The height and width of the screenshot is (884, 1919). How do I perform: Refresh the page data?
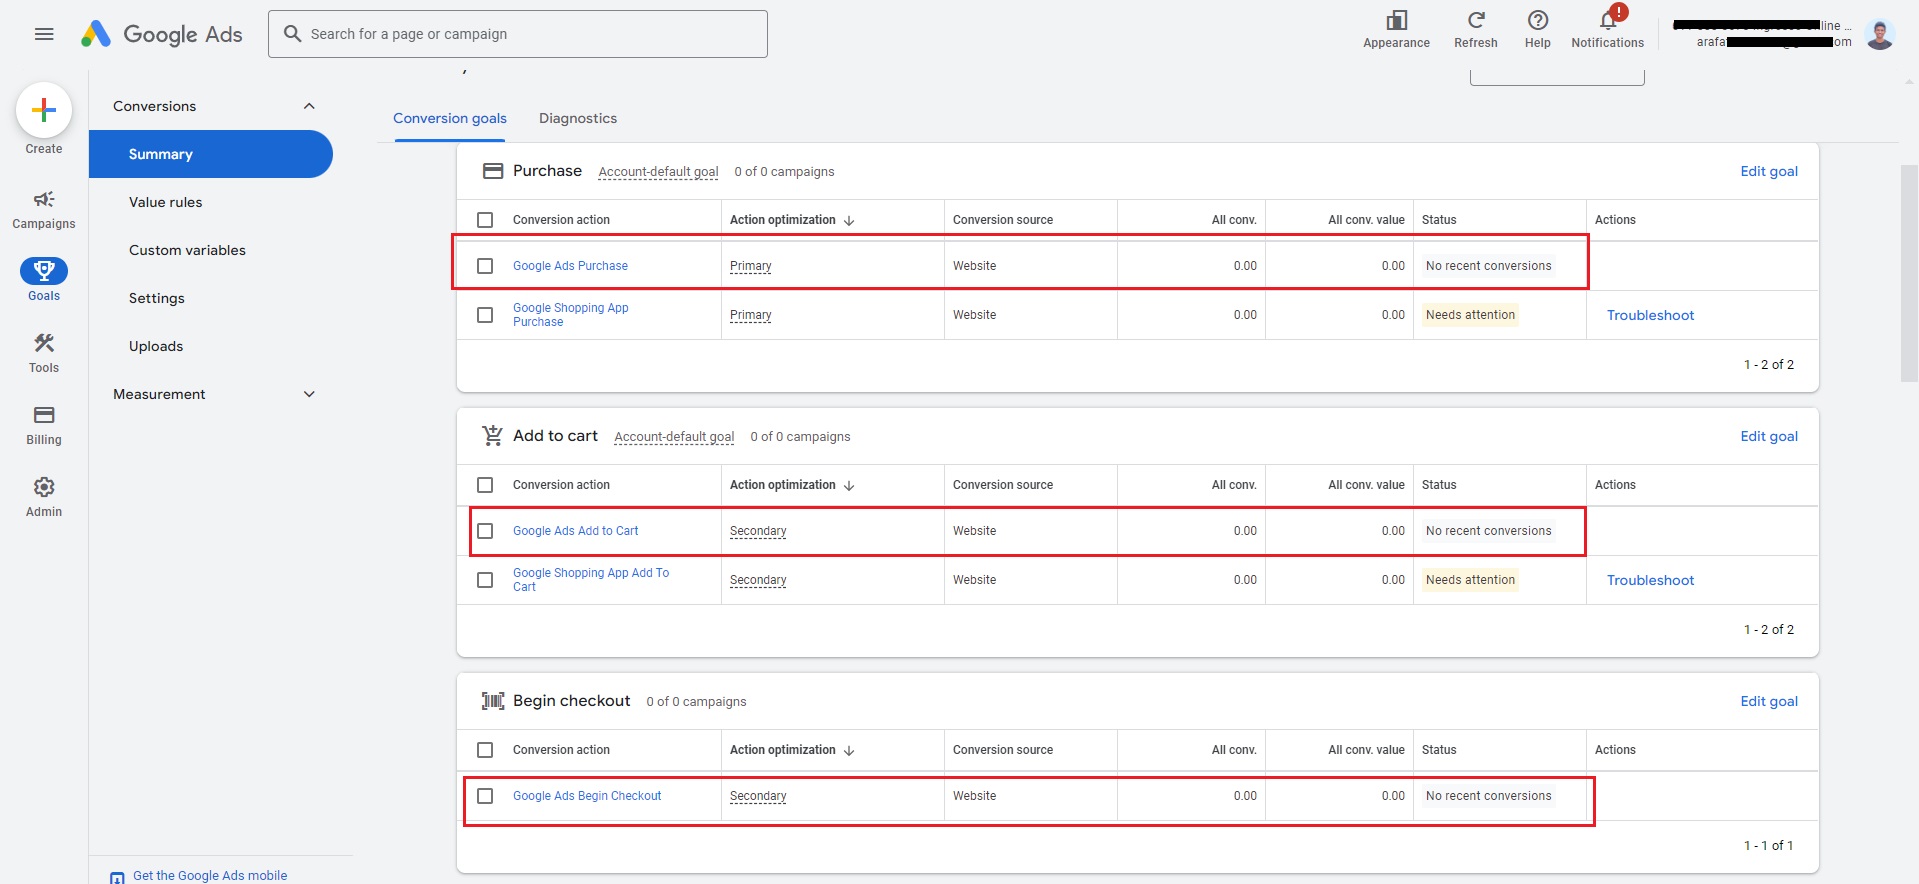1475,30
